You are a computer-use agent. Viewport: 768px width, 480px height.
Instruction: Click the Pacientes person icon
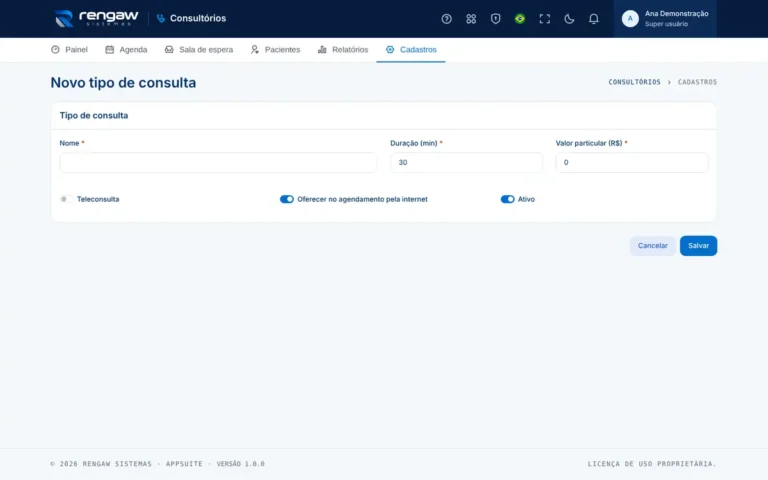[x=255, y=49]
